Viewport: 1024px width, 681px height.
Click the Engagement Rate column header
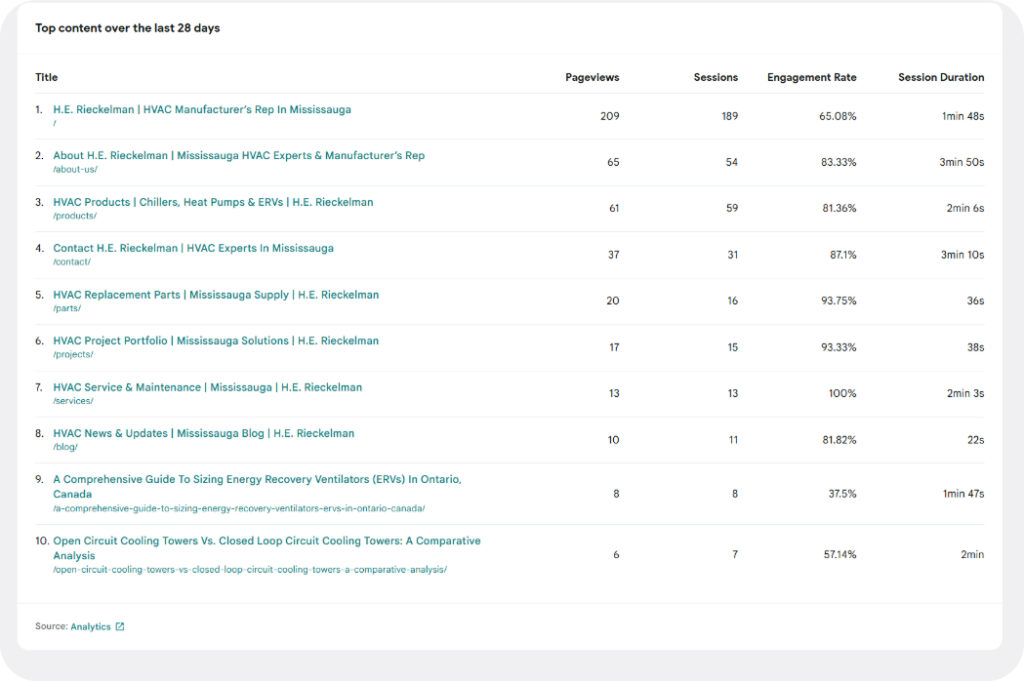tap(811, 77)
